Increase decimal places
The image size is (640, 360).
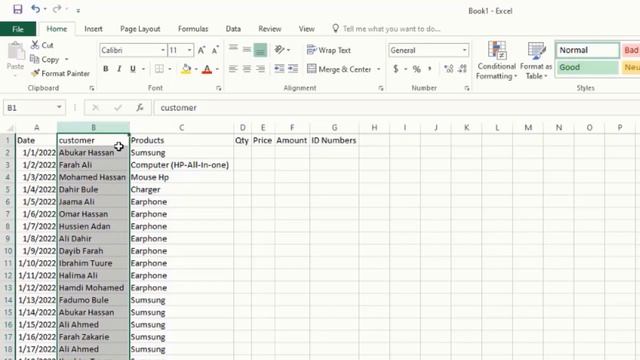coord(449,69)
